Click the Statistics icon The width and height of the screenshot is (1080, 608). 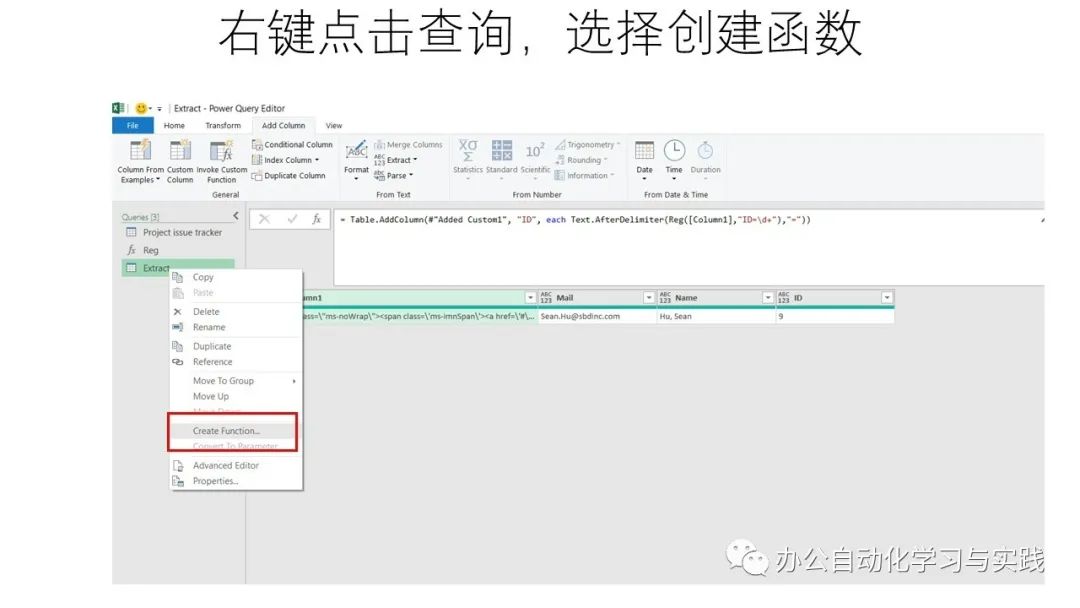tap(468, 150)
